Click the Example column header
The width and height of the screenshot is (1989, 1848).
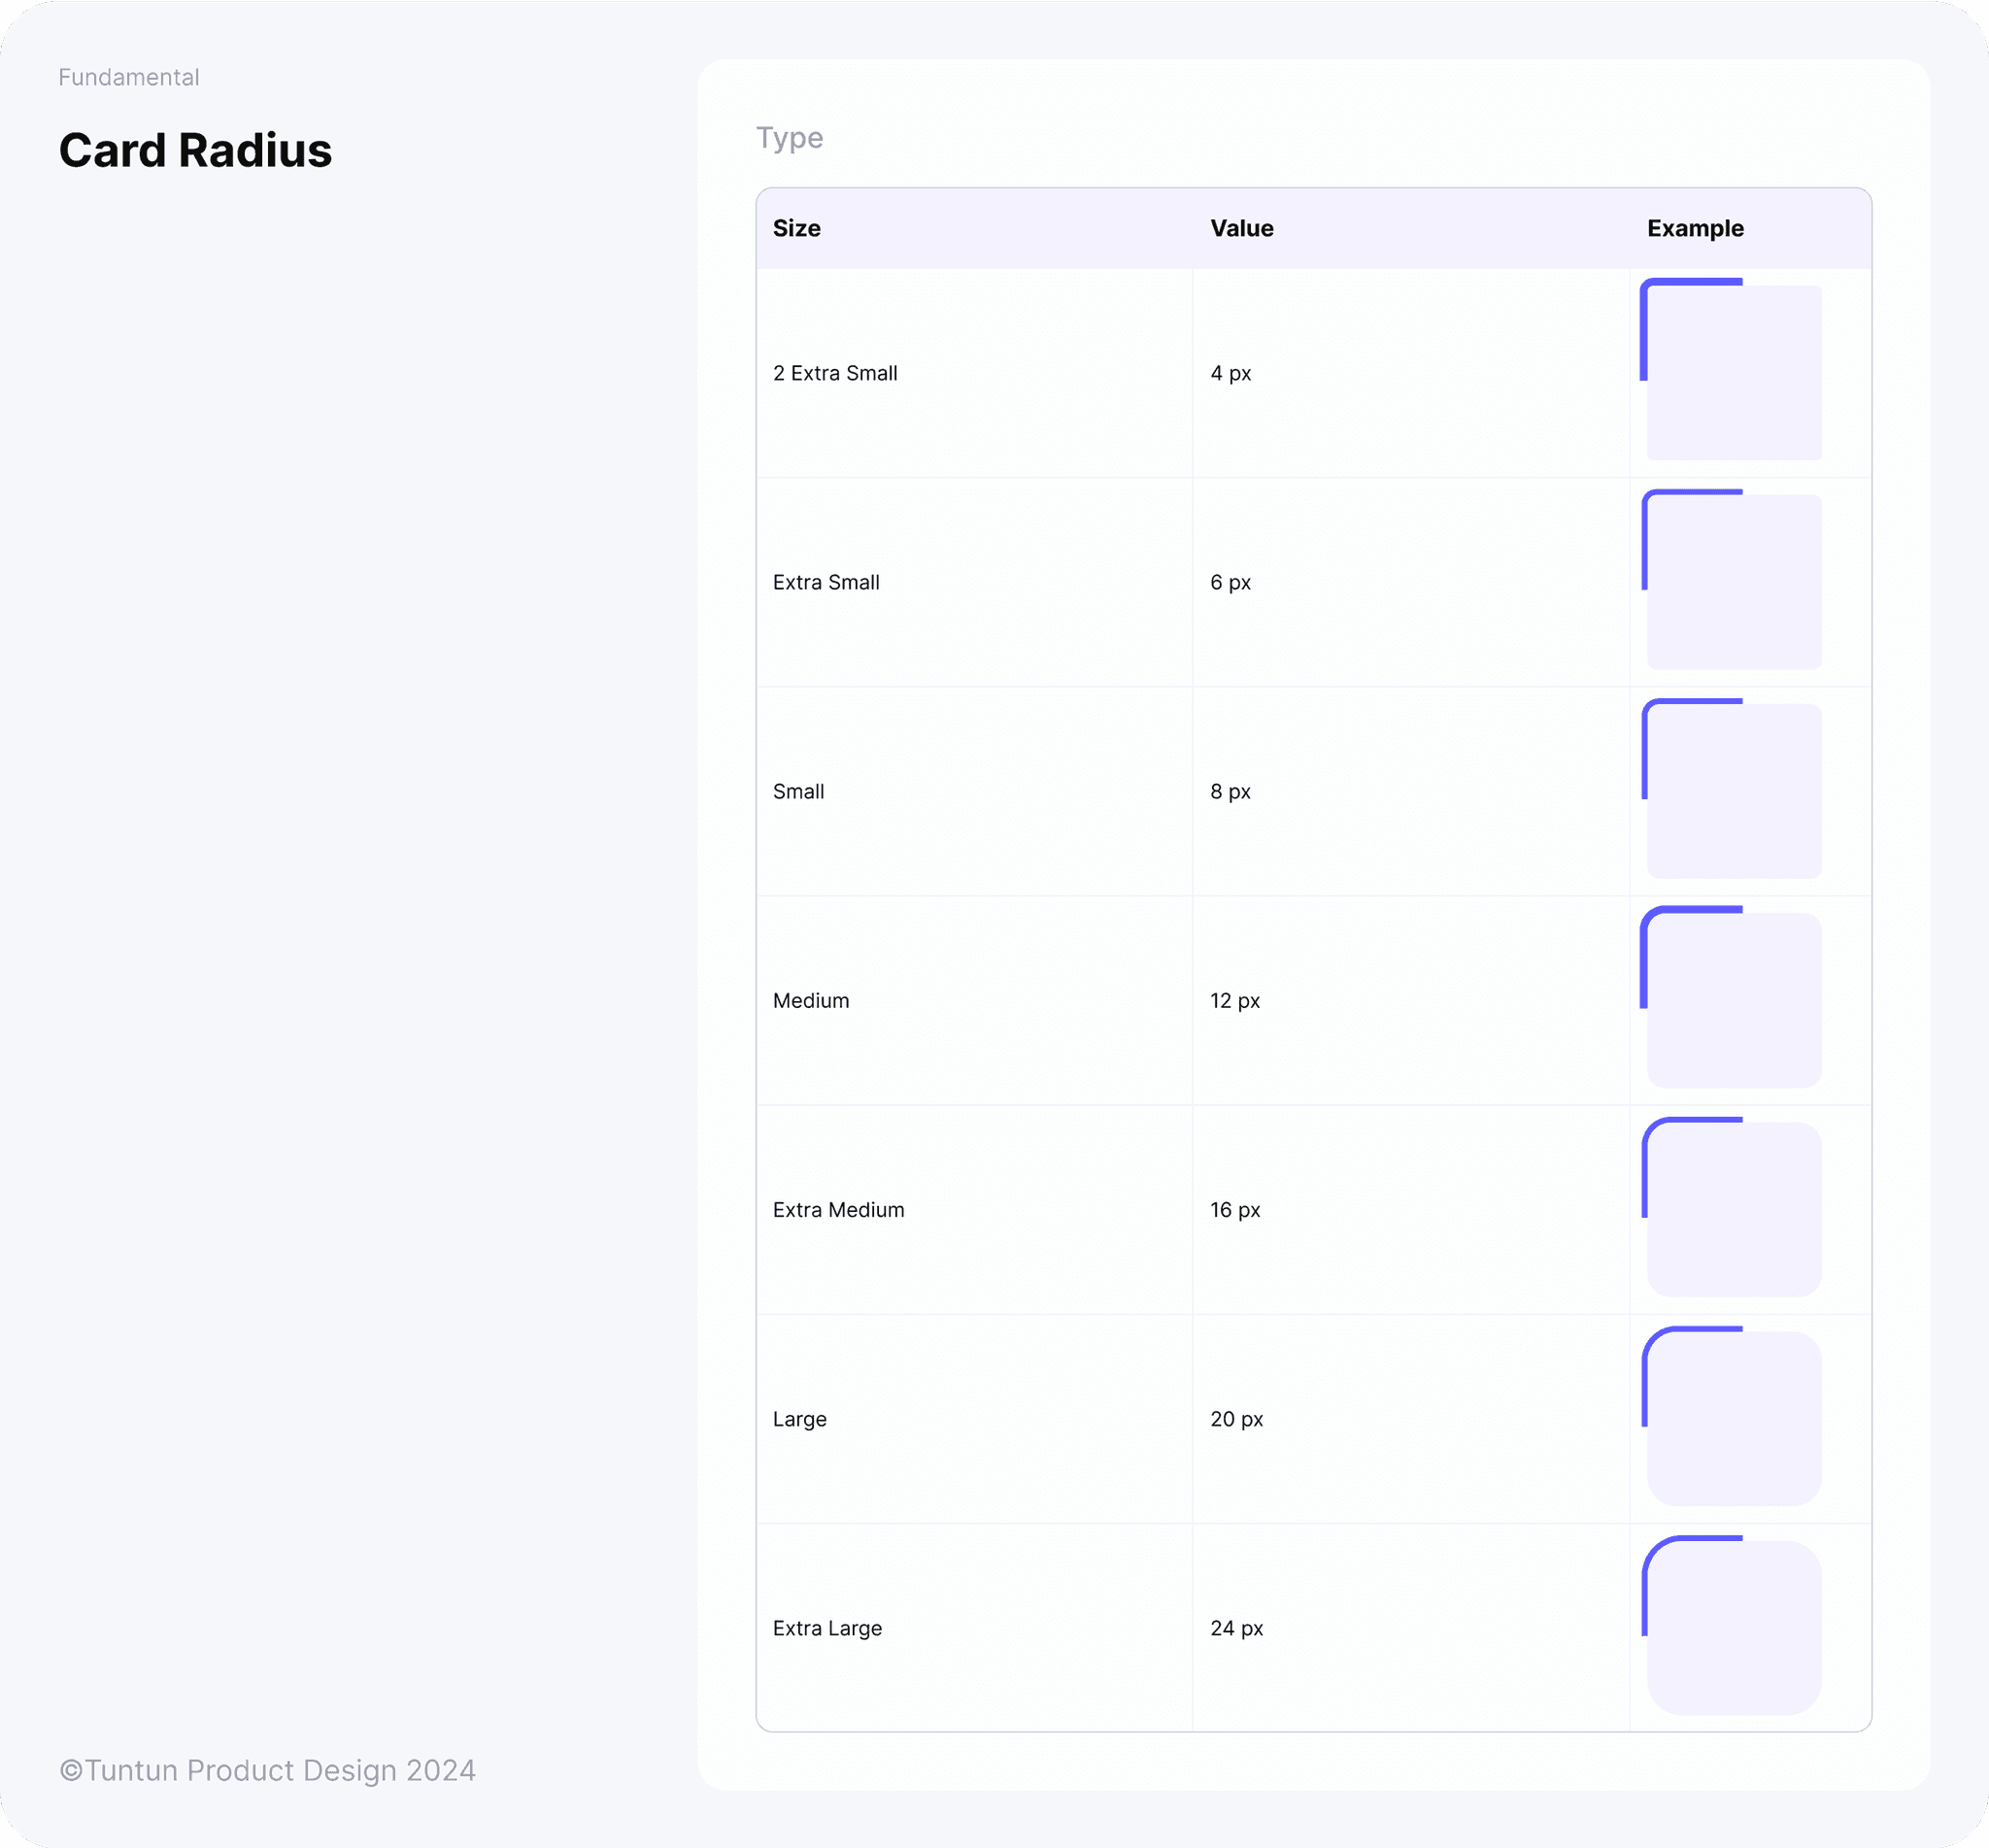(1695, 228)
